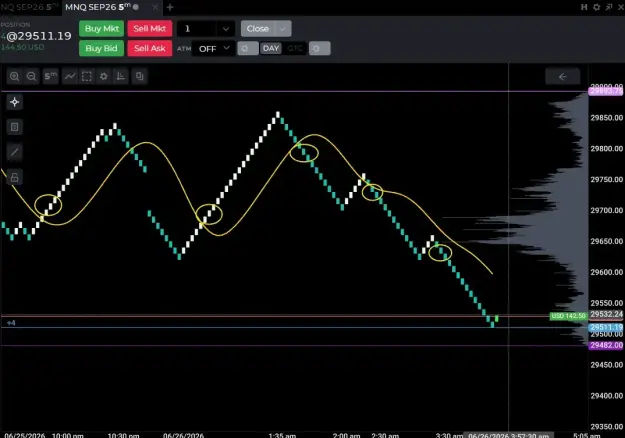This screenshot has width=625, height=438.
Task: Click the USD 142.50 P&L marker
Action: tap(568, 316)
